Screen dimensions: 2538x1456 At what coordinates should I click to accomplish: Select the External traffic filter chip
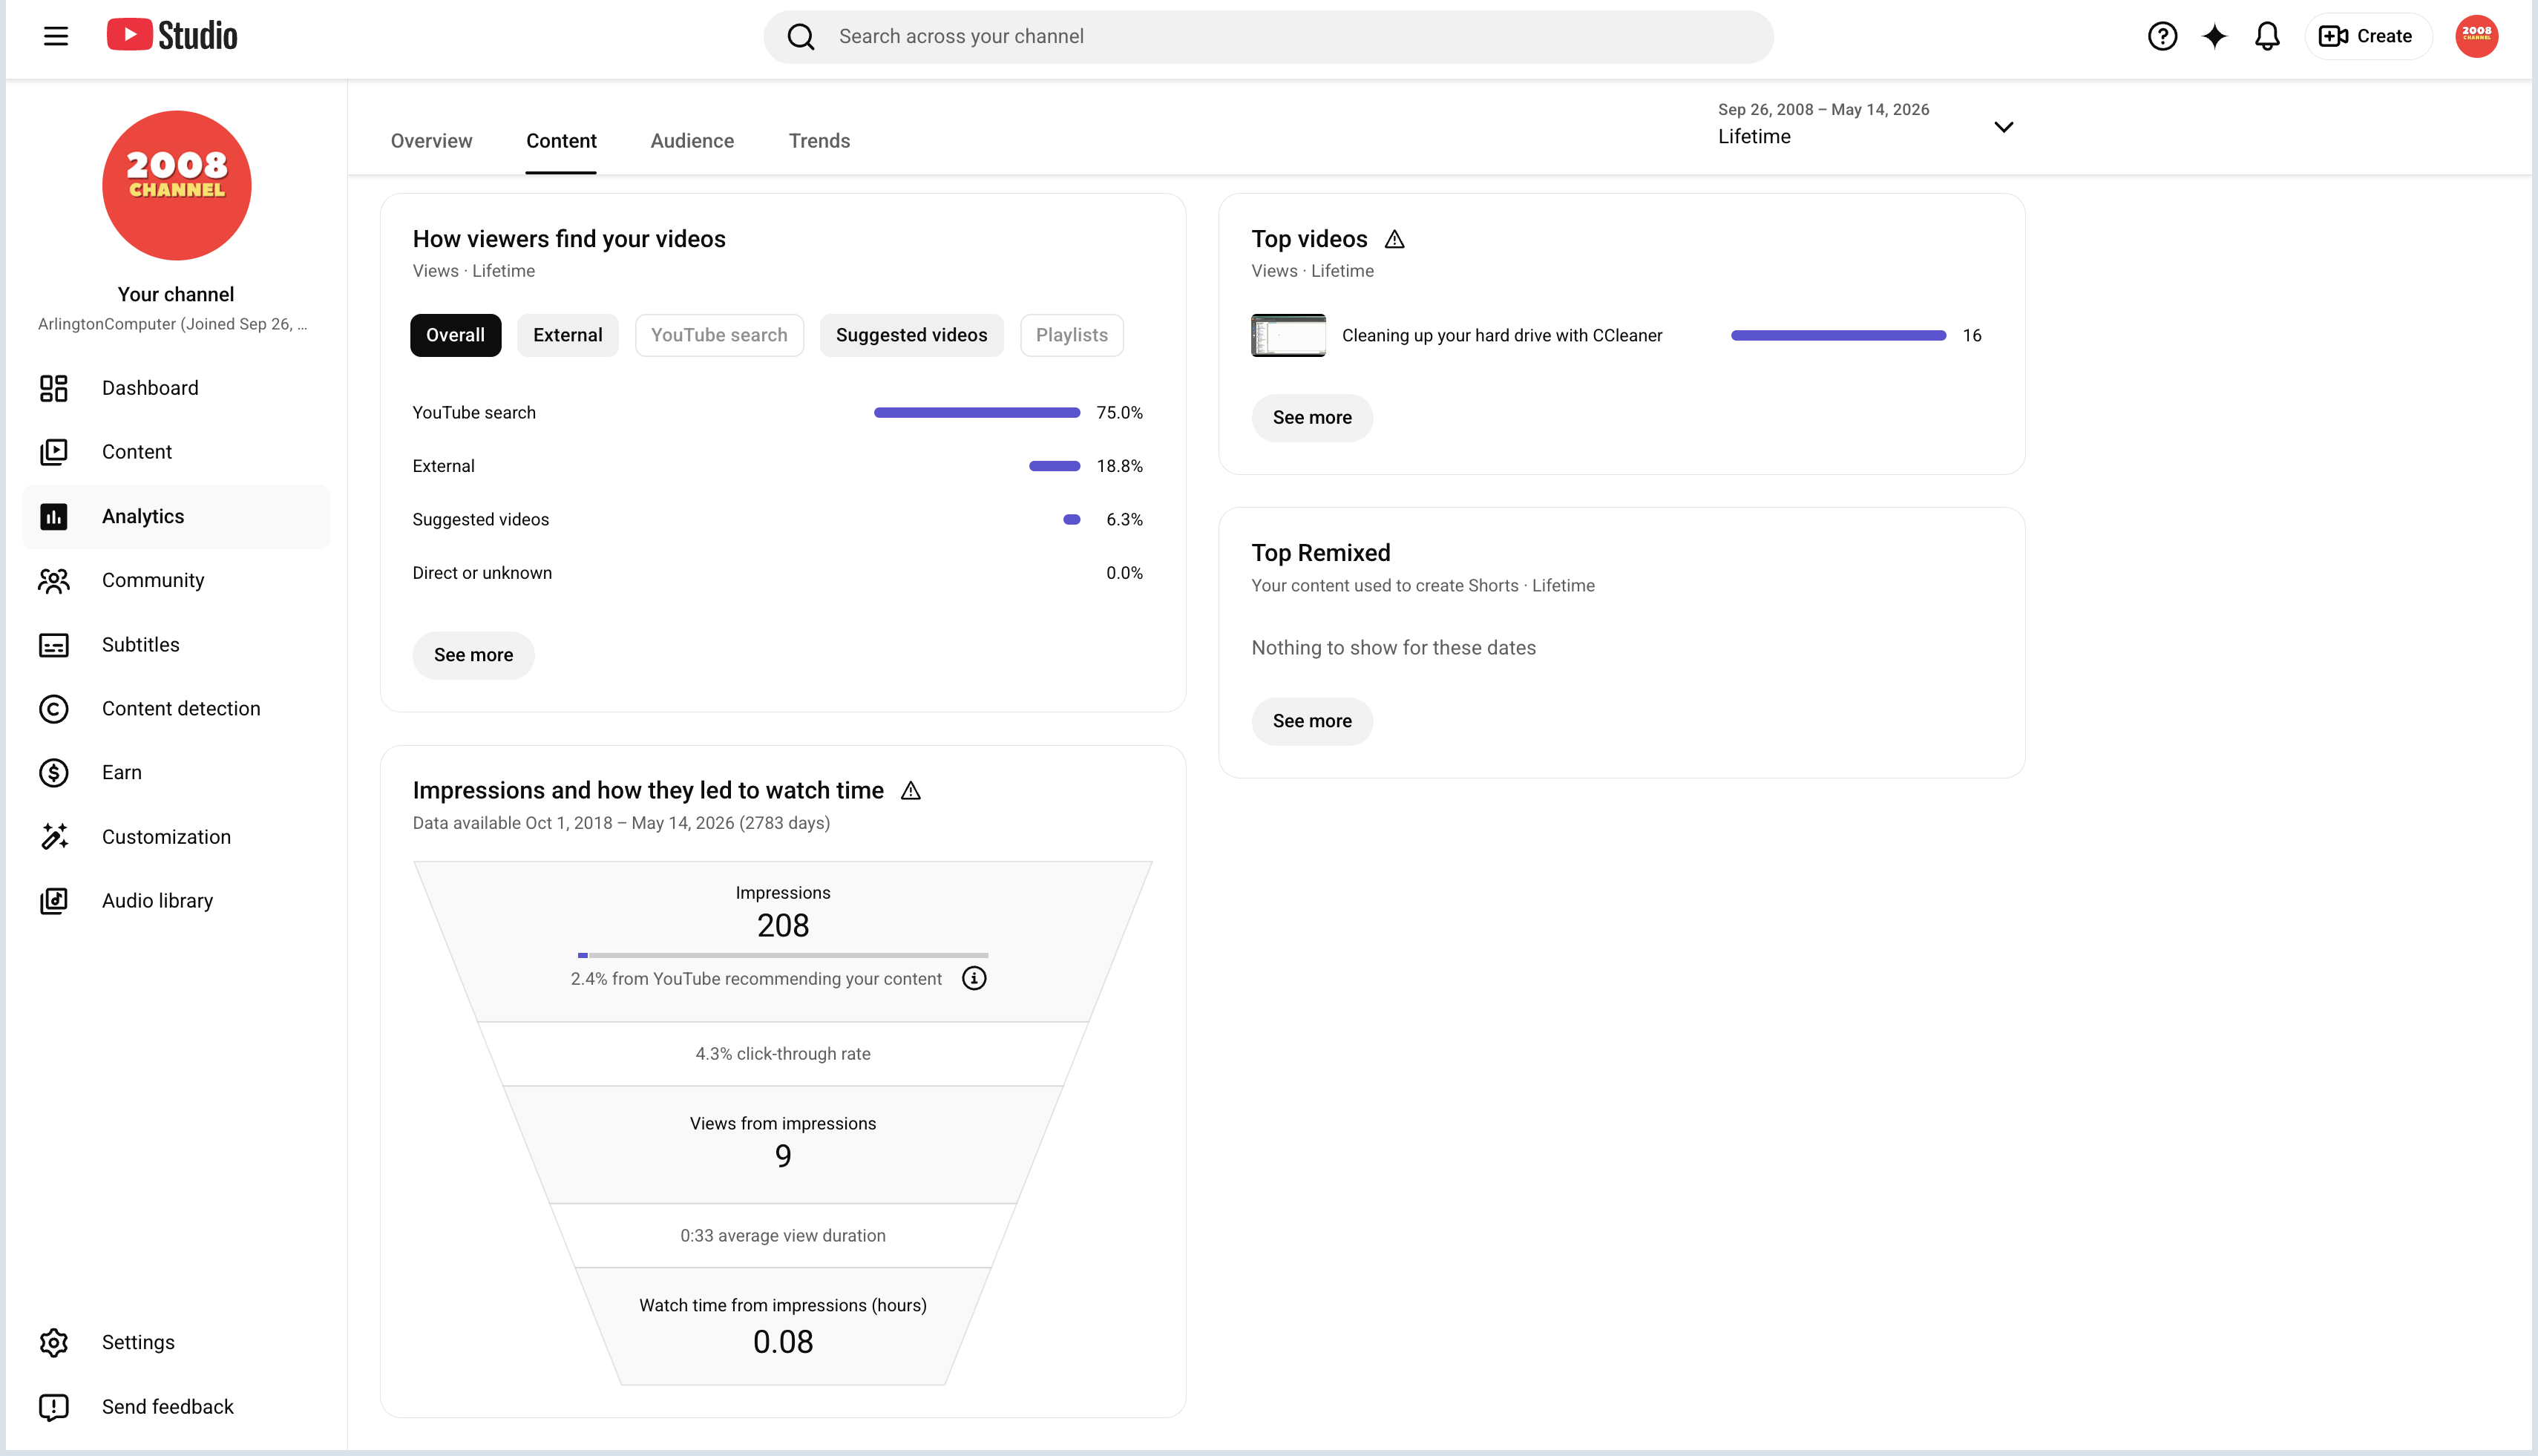coord(567,335)
